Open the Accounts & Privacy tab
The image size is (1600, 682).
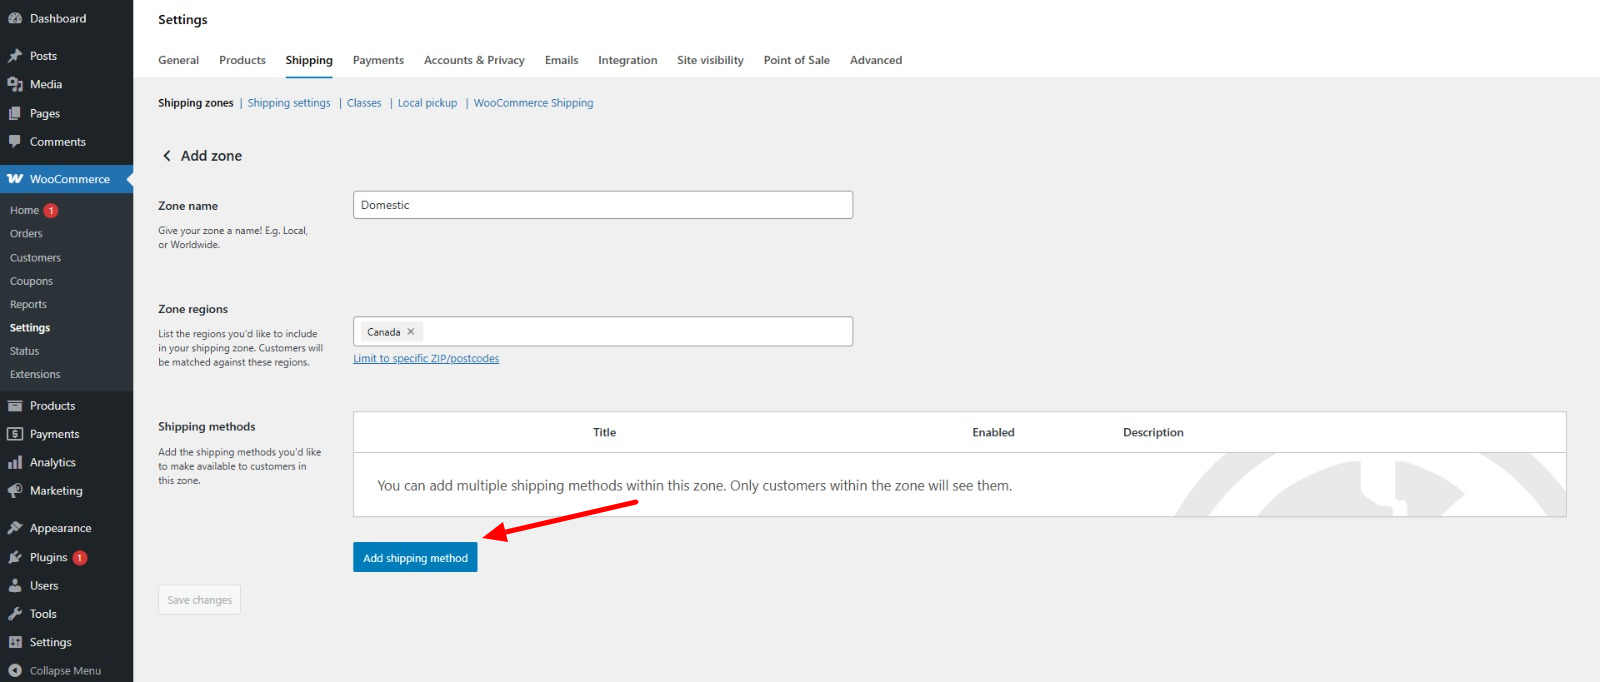(474, 60)
